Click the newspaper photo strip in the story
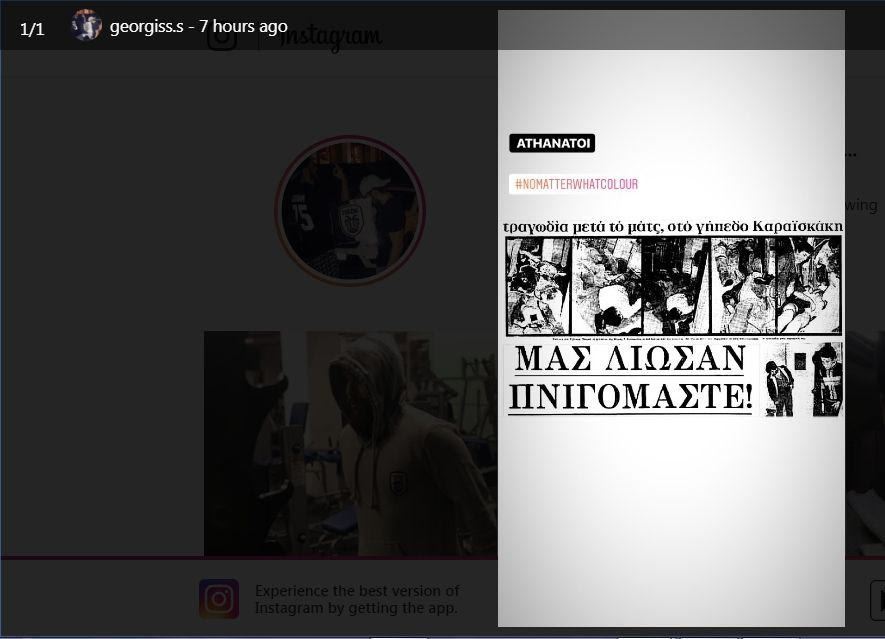Image resolution: width=885 pixels, height=639 pixels. coord(673,286)
